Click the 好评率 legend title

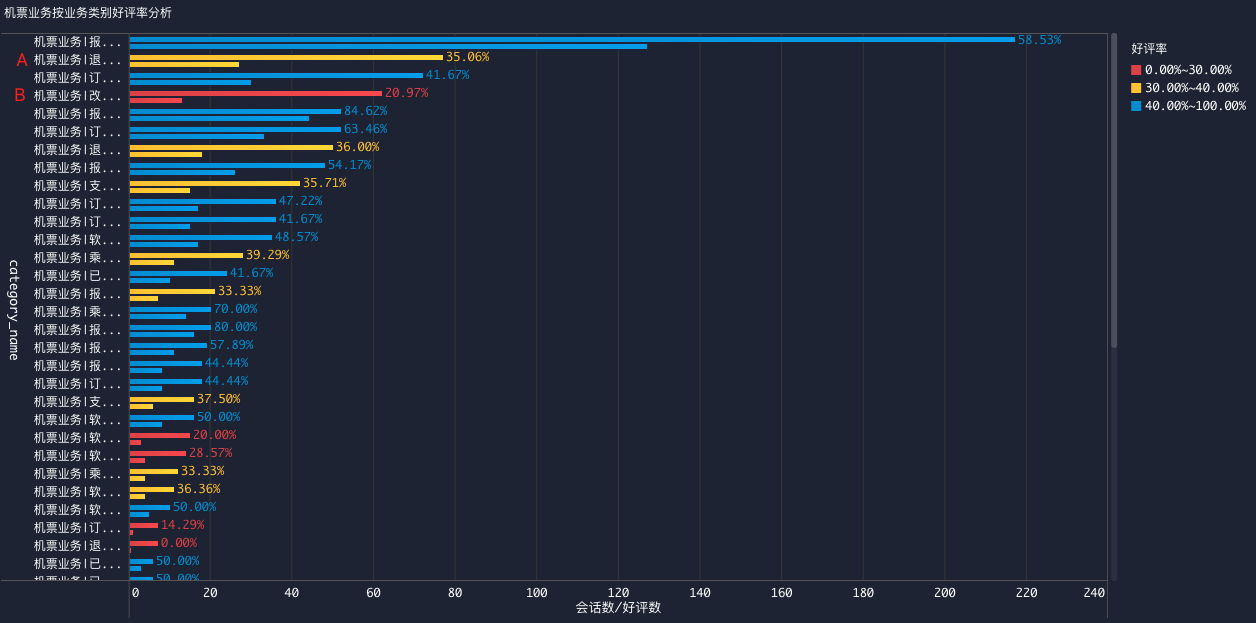tap(1149, 48)
